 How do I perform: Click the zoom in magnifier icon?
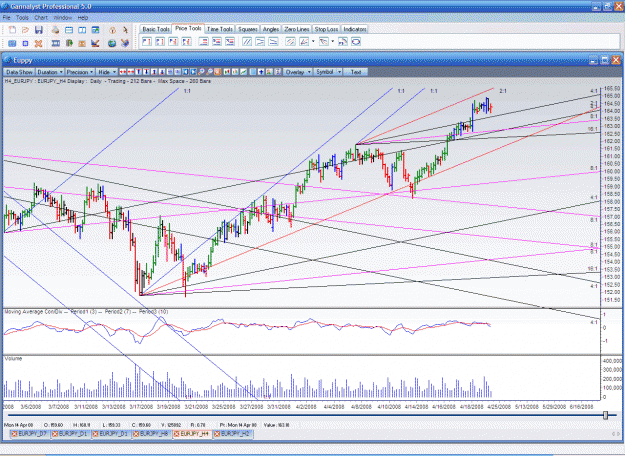pyautogui.click(x=201, y=72)
